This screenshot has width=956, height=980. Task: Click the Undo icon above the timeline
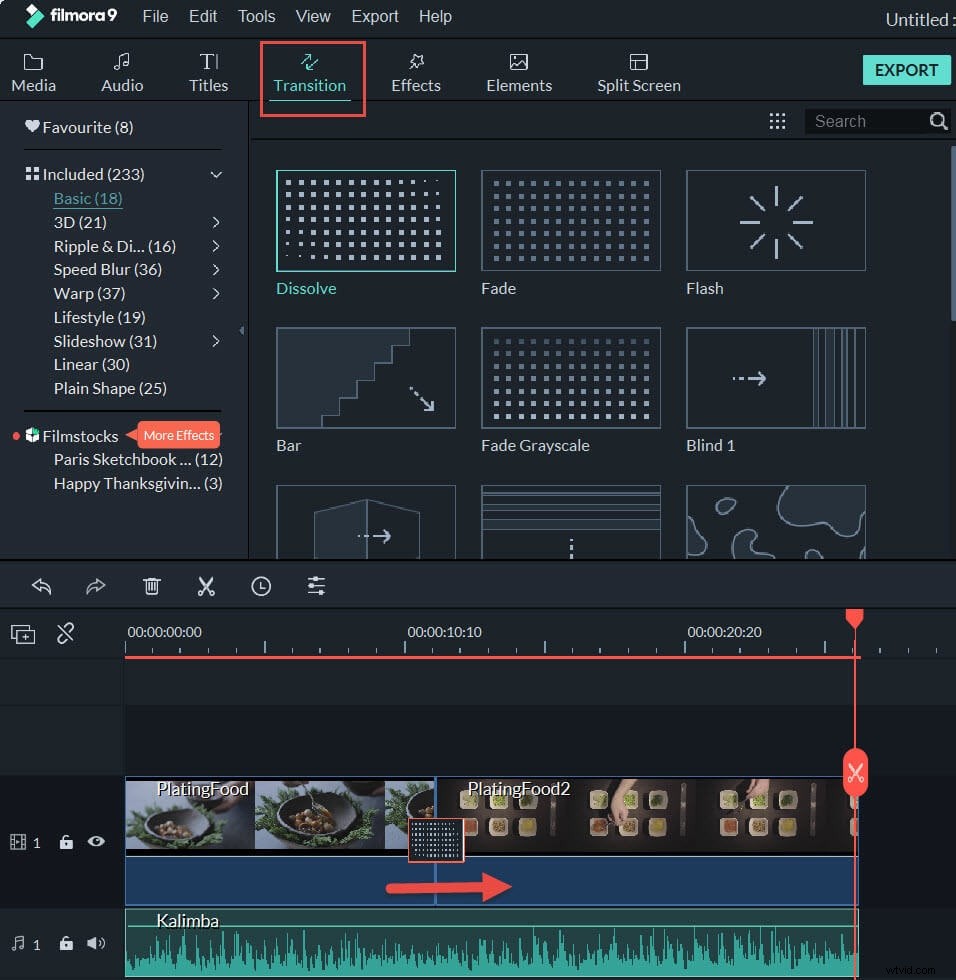click(x=41, y=586)
